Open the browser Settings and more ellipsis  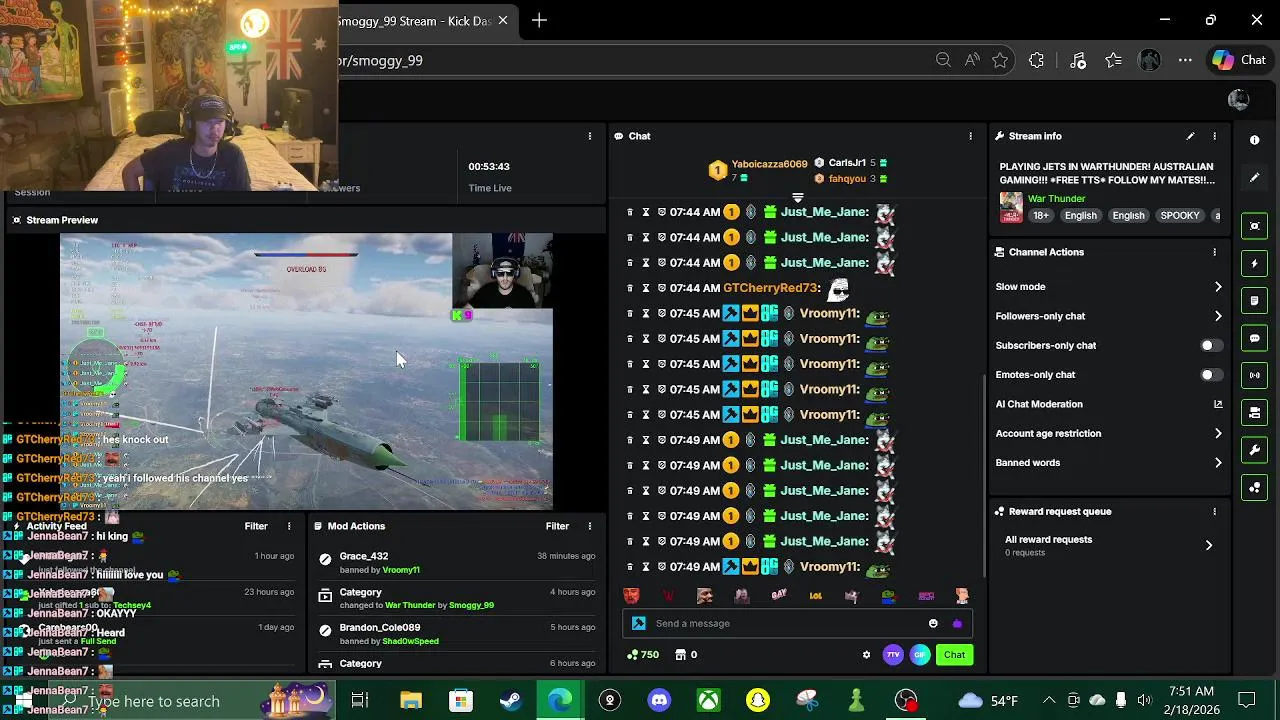point(1185,60)
